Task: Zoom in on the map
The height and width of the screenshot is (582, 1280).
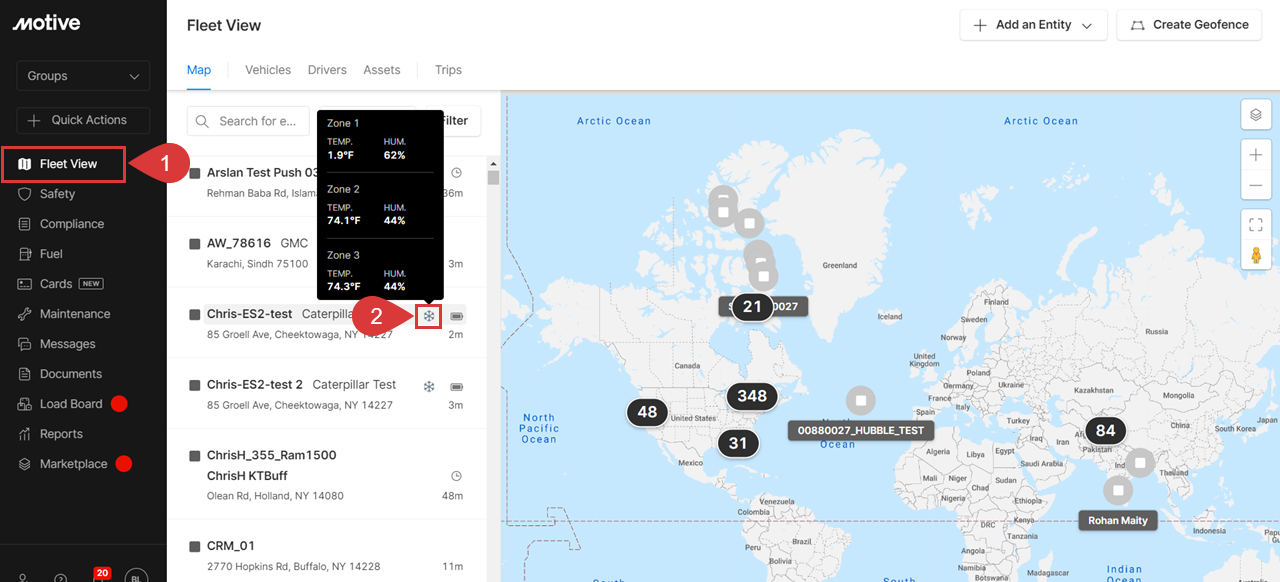Action: (1256, 155)
